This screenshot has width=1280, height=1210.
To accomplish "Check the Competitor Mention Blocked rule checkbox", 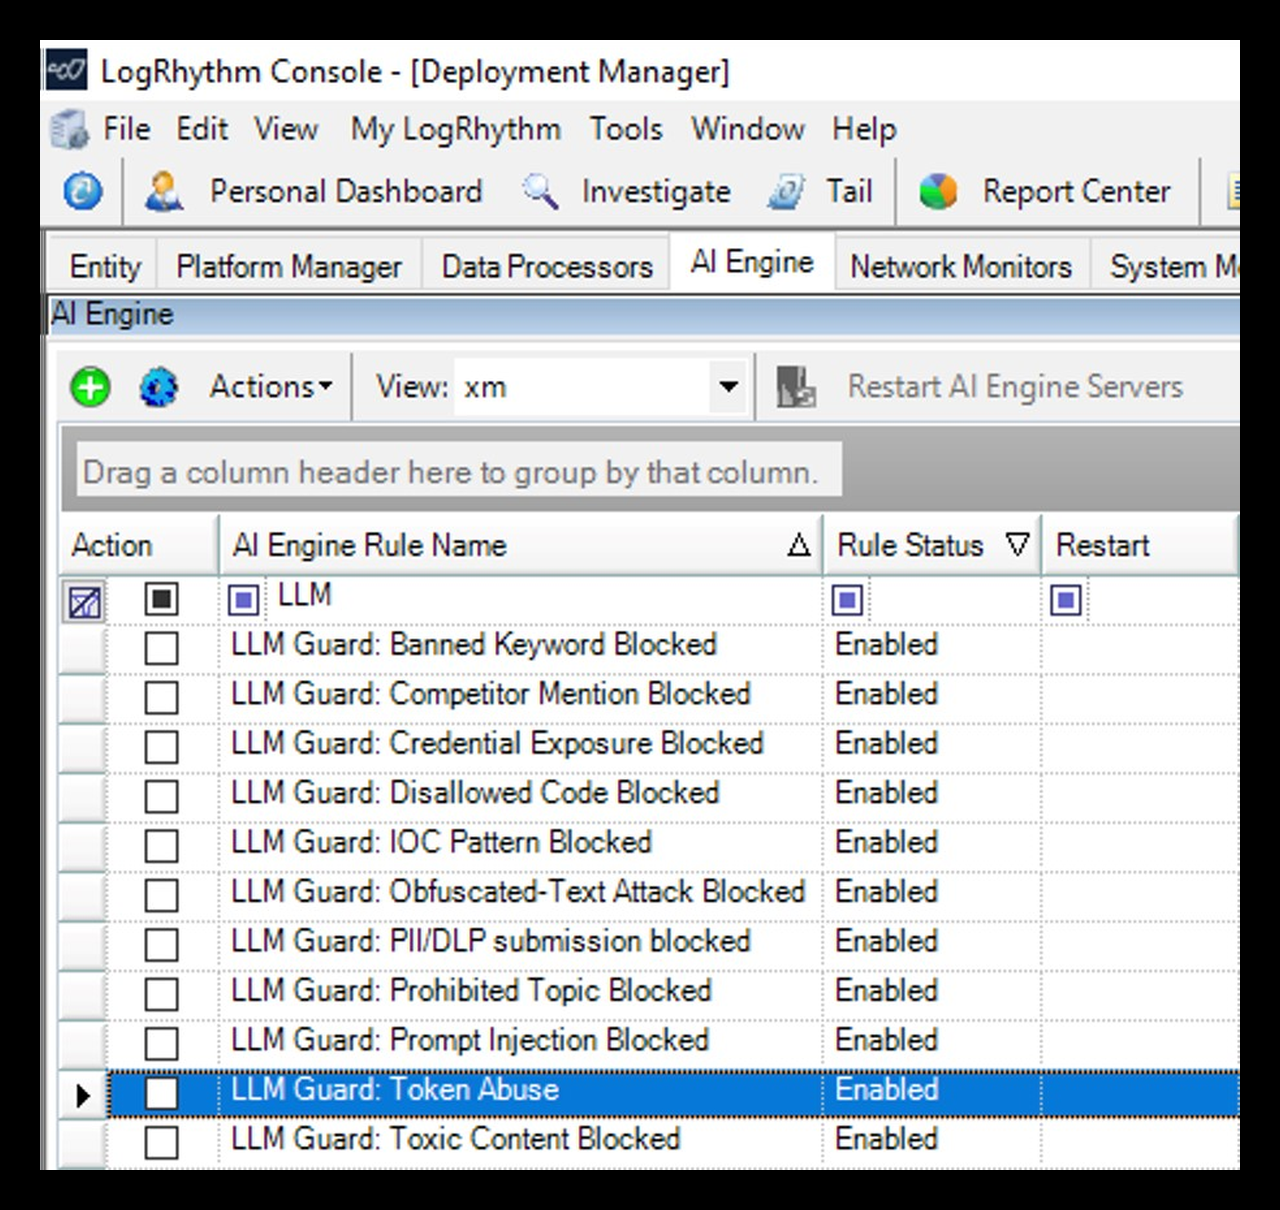I will click(161, 697).
